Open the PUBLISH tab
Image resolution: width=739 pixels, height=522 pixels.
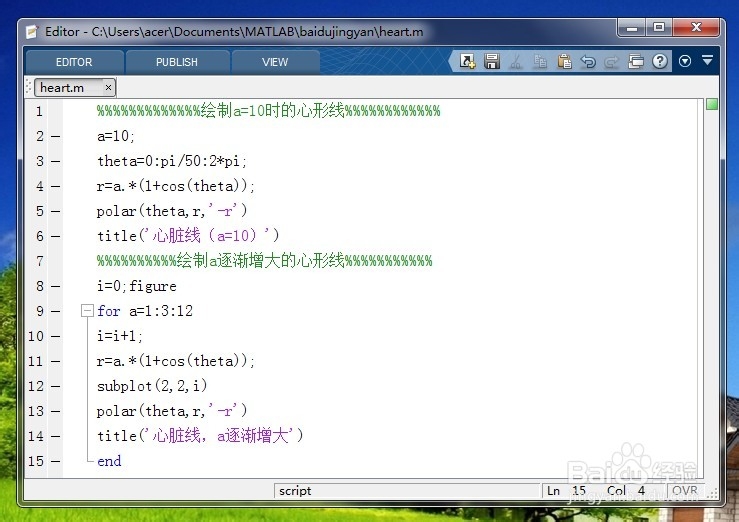tap(177, 62)
